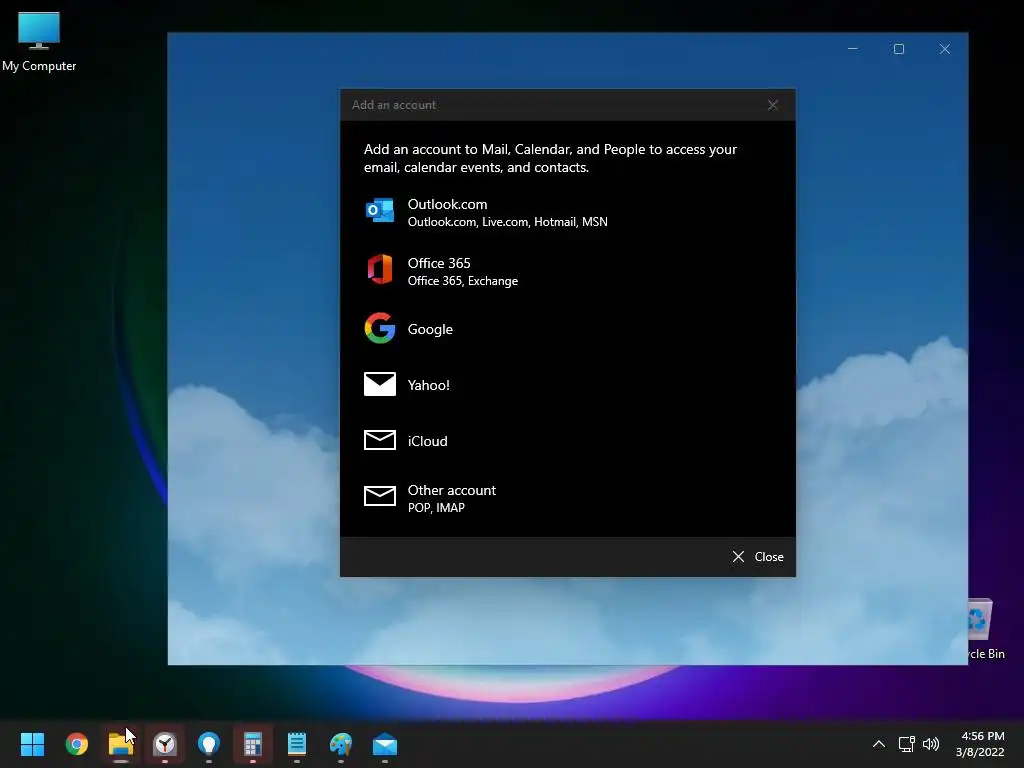Launch Google Chrome from taskbar
Screen dimensions: 1024x768
tap(76, 744)
